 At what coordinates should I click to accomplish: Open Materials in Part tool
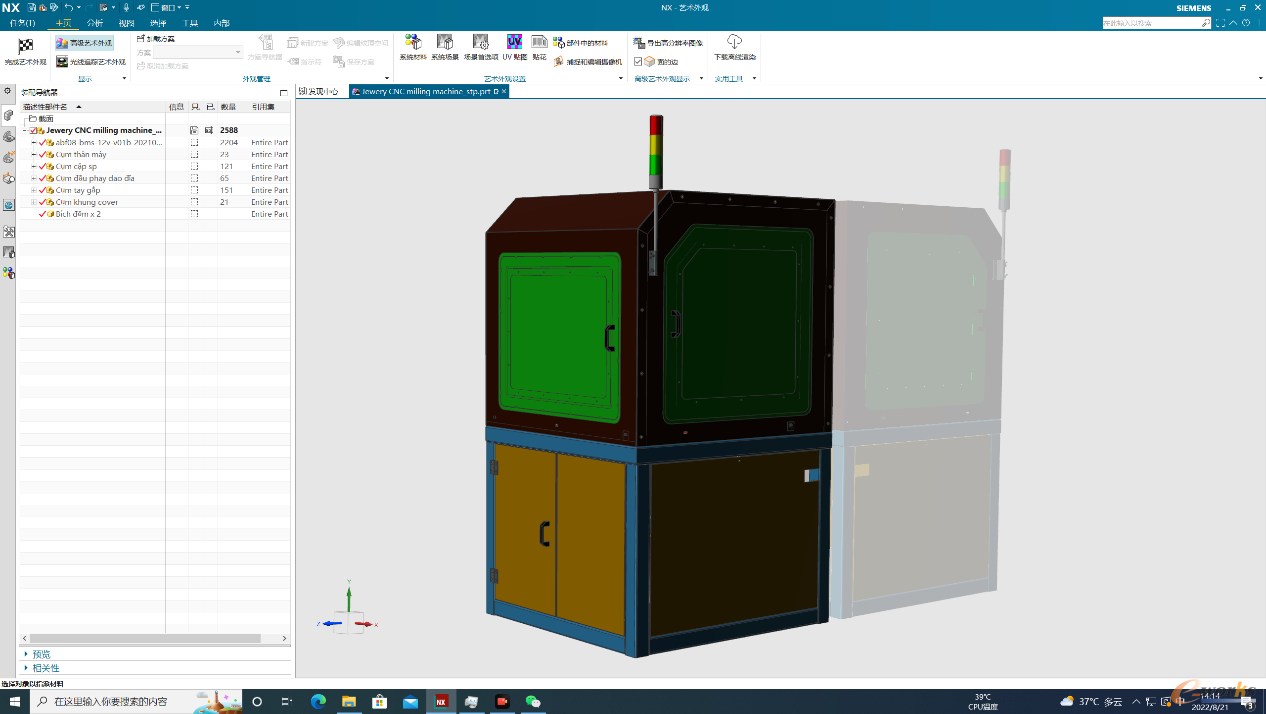pos(580,43)
